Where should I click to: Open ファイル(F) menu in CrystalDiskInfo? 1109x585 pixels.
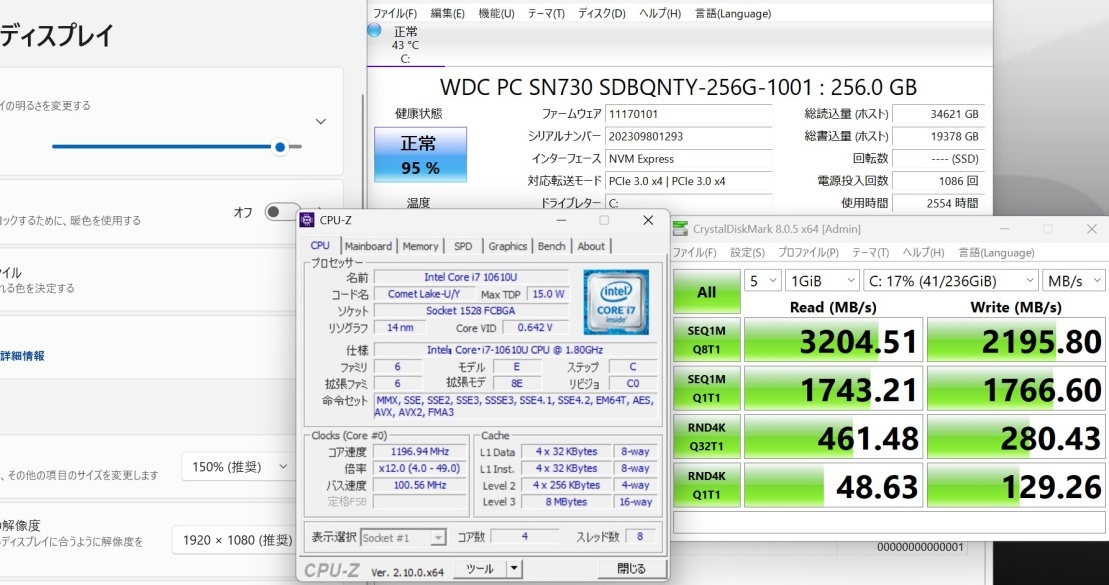tap(395, 13)
